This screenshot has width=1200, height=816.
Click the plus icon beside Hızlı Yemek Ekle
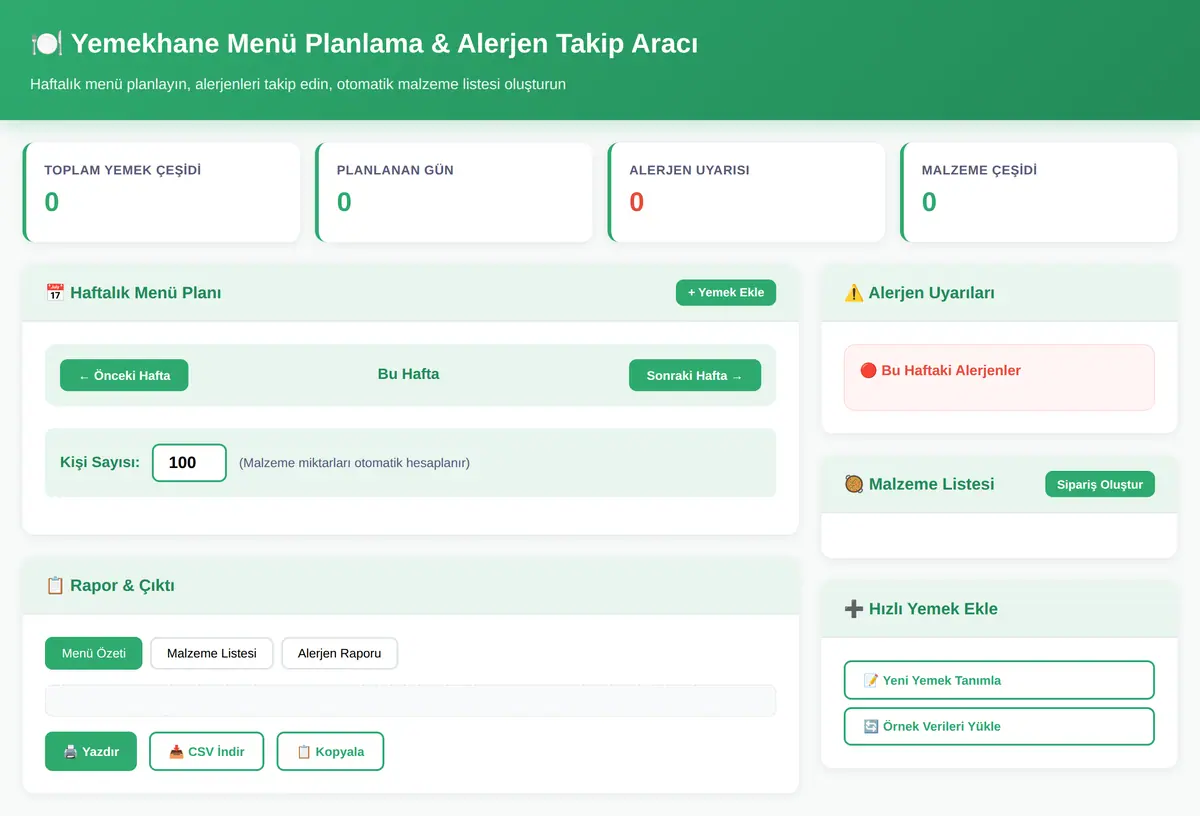pyautogui.click(x=854, y=609)
